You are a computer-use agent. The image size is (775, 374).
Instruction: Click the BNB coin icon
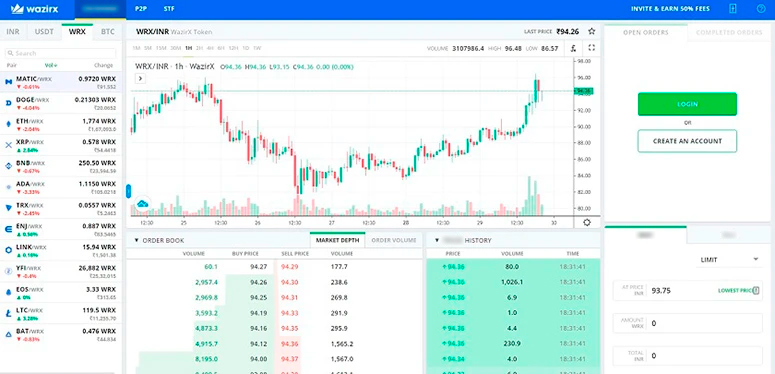(x=8, y=166)
